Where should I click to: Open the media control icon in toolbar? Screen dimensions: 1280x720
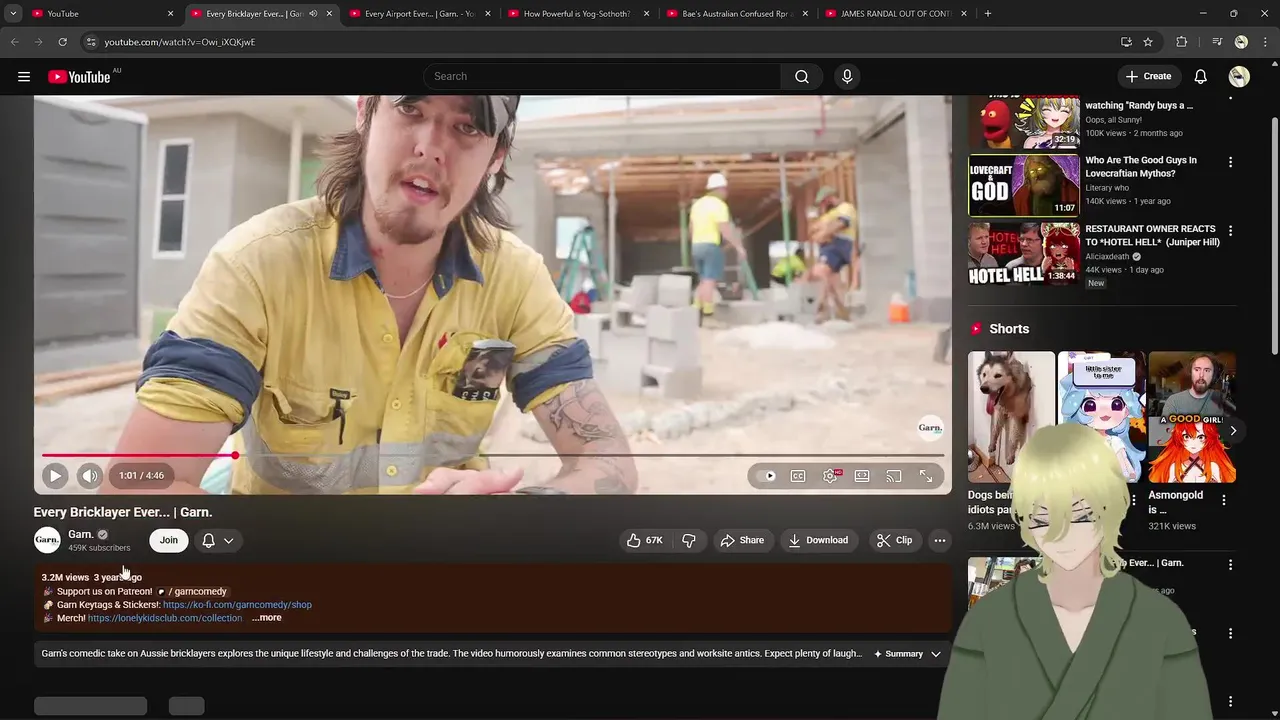(x=1217, y=42)
